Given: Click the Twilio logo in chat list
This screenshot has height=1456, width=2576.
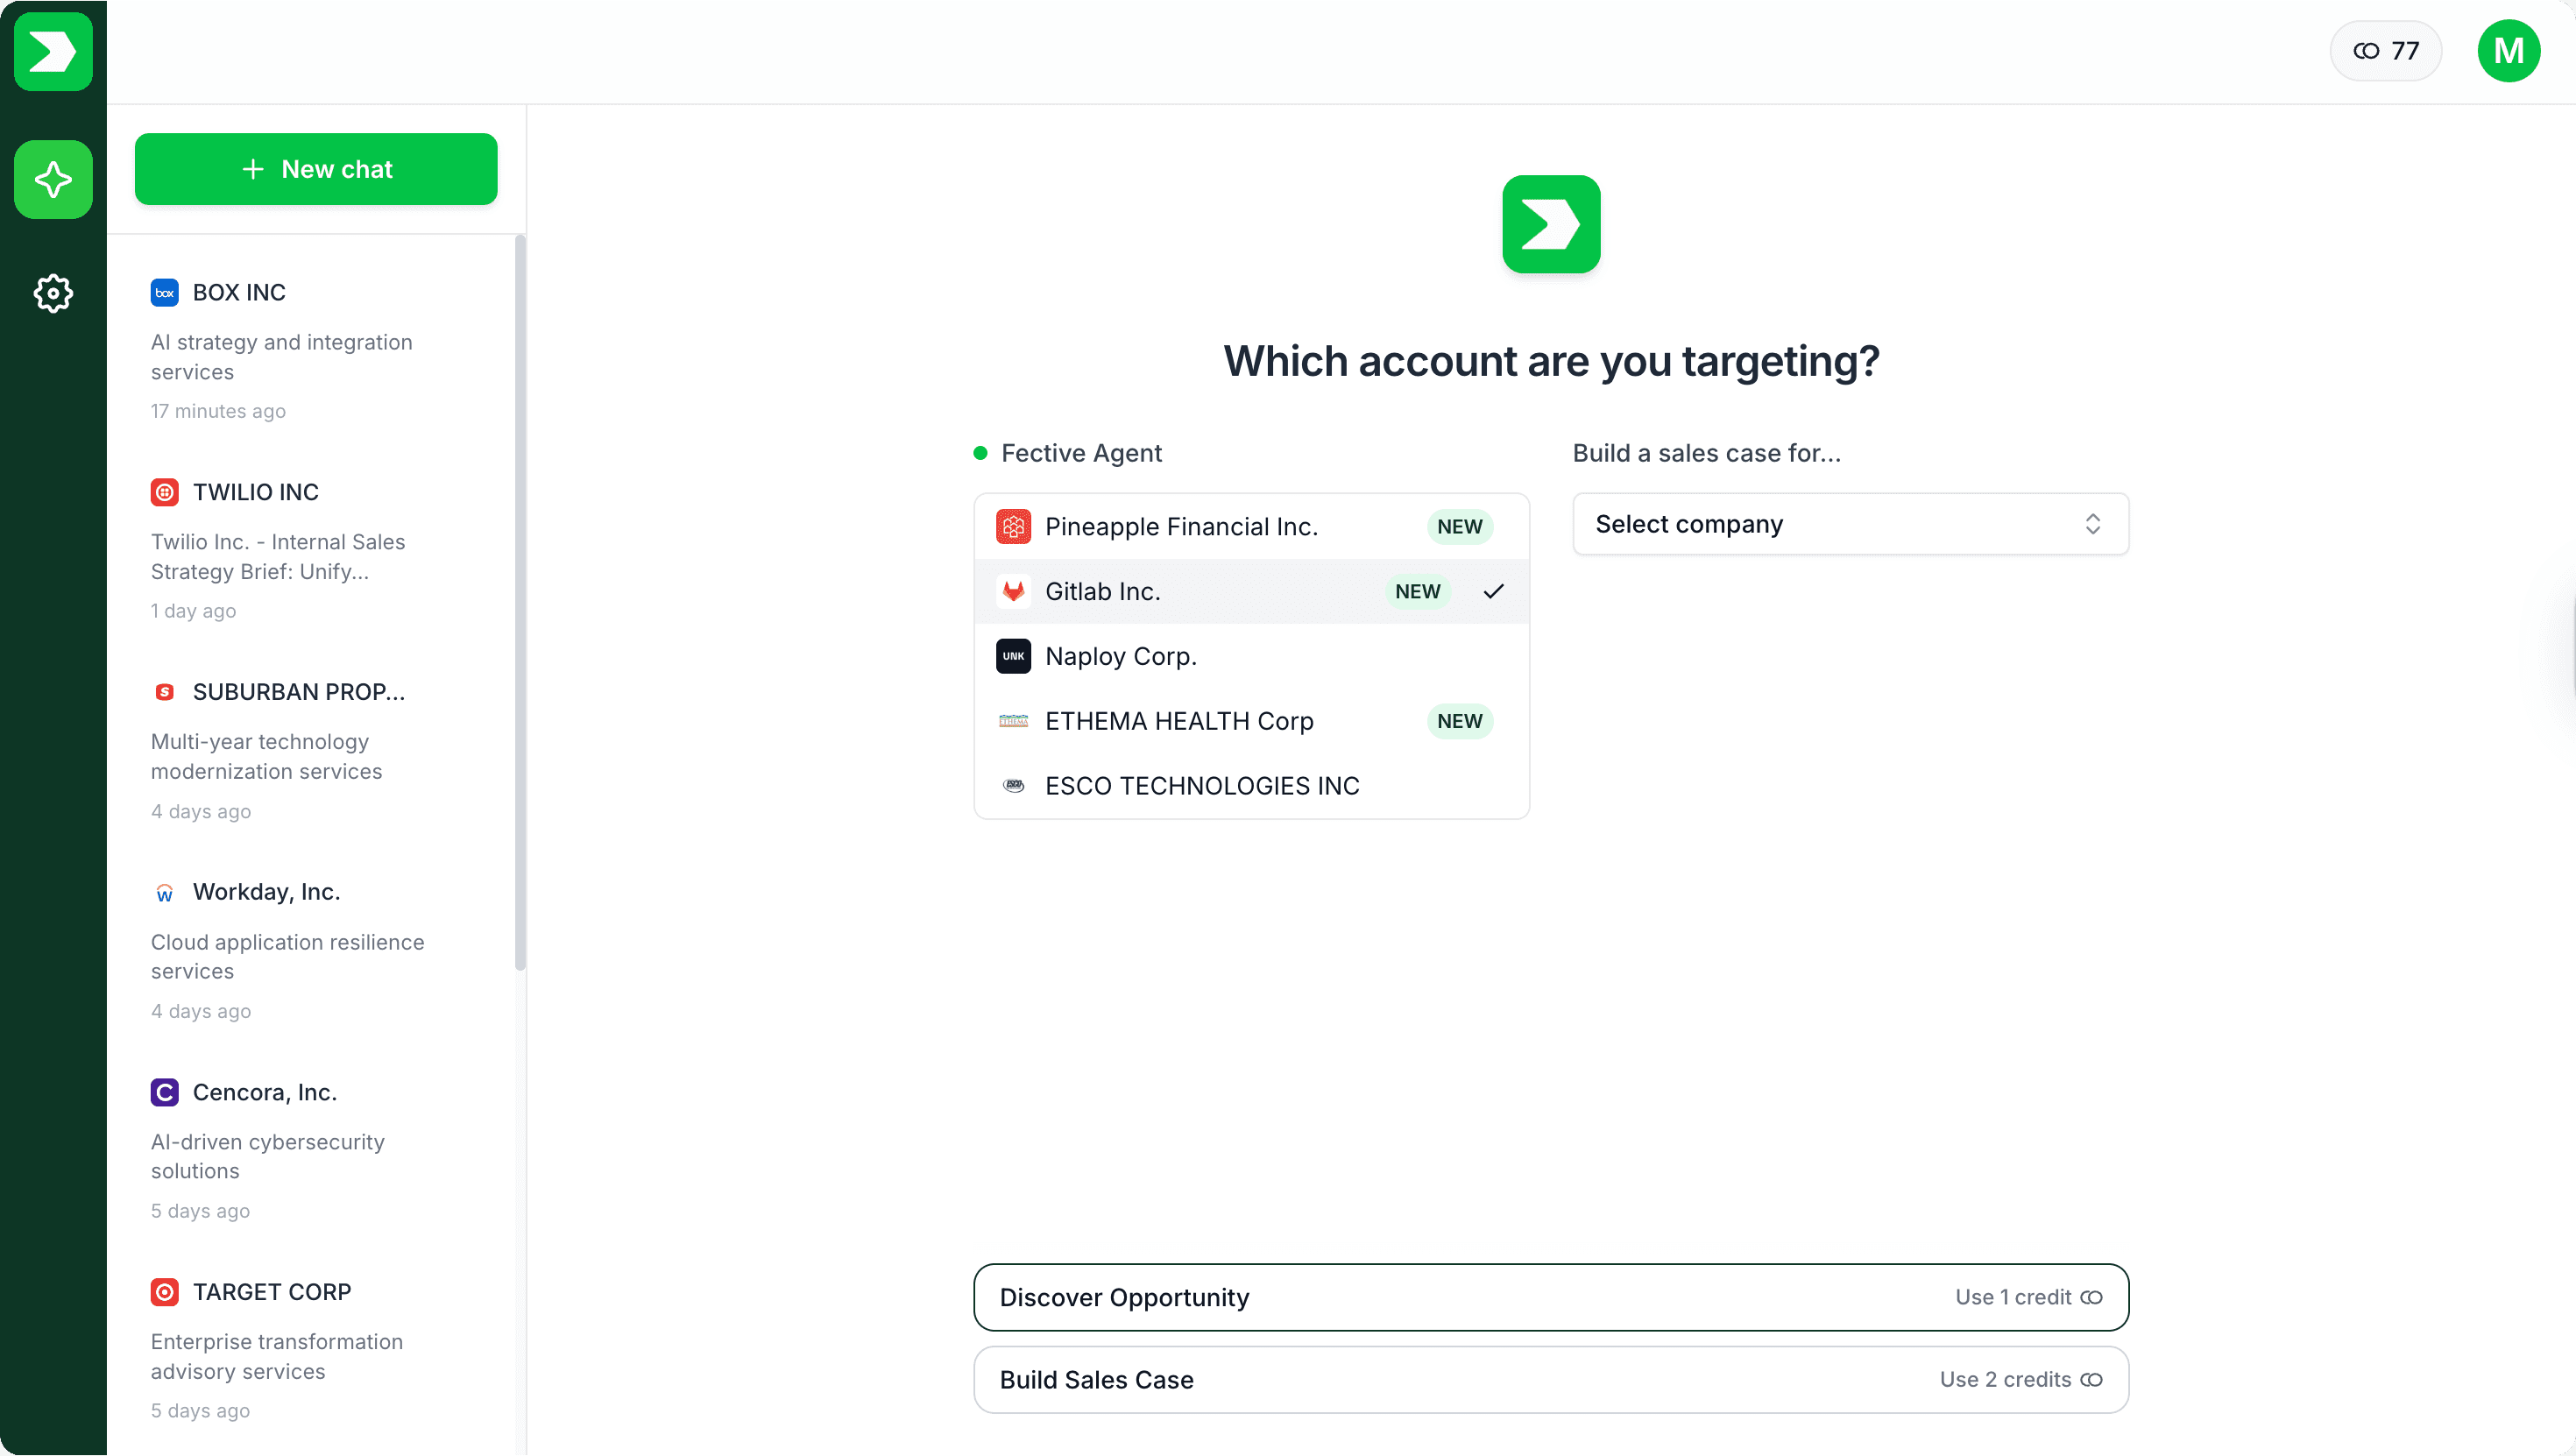Looking at the screenshot, I should coord(165,492).
